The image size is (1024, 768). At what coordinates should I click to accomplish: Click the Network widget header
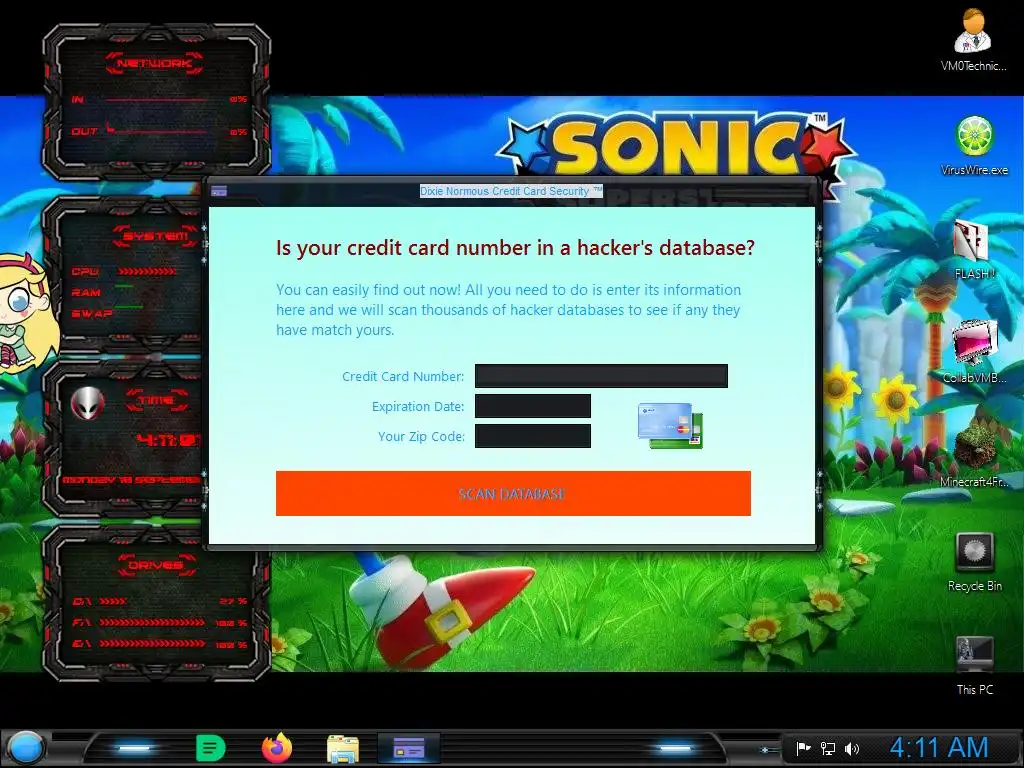click(154, 63)
